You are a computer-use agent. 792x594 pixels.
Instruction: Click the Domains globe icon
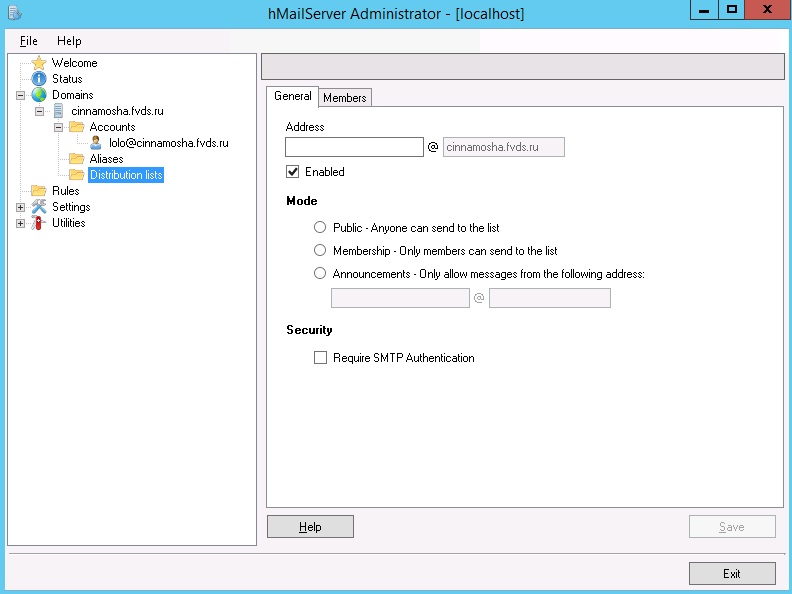39,95
